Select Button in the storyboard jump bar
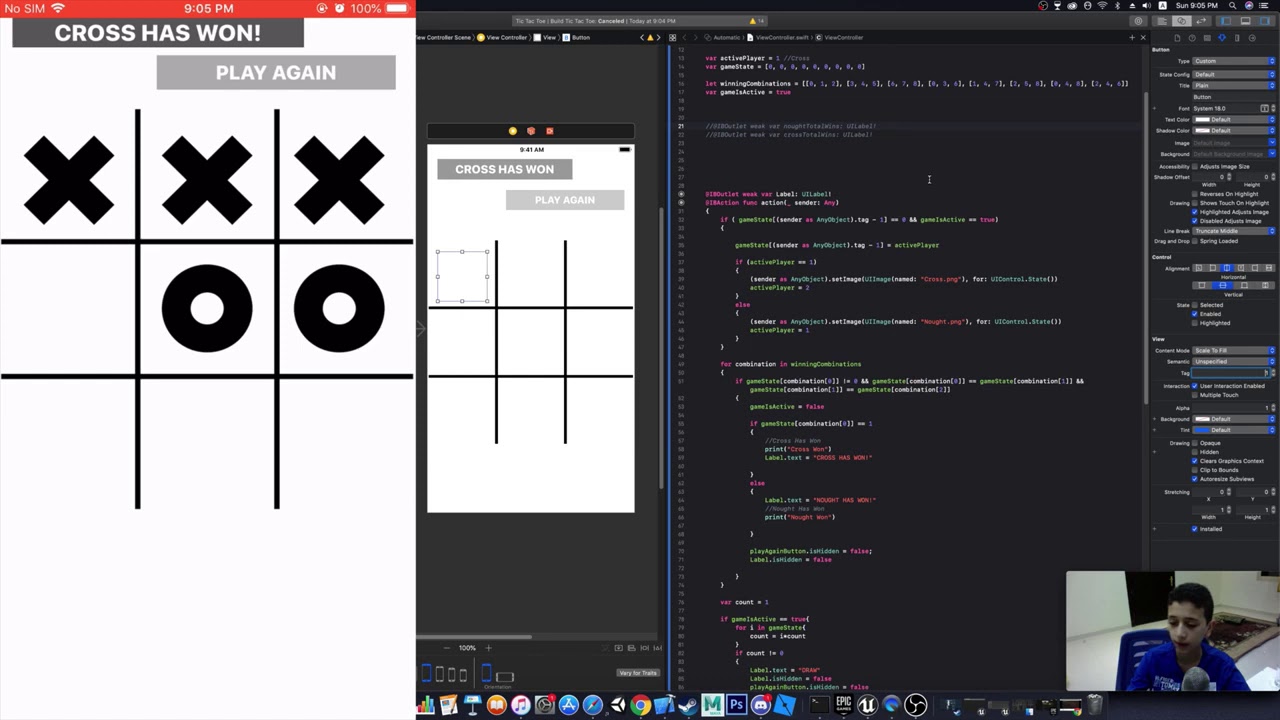 point(577,38)
